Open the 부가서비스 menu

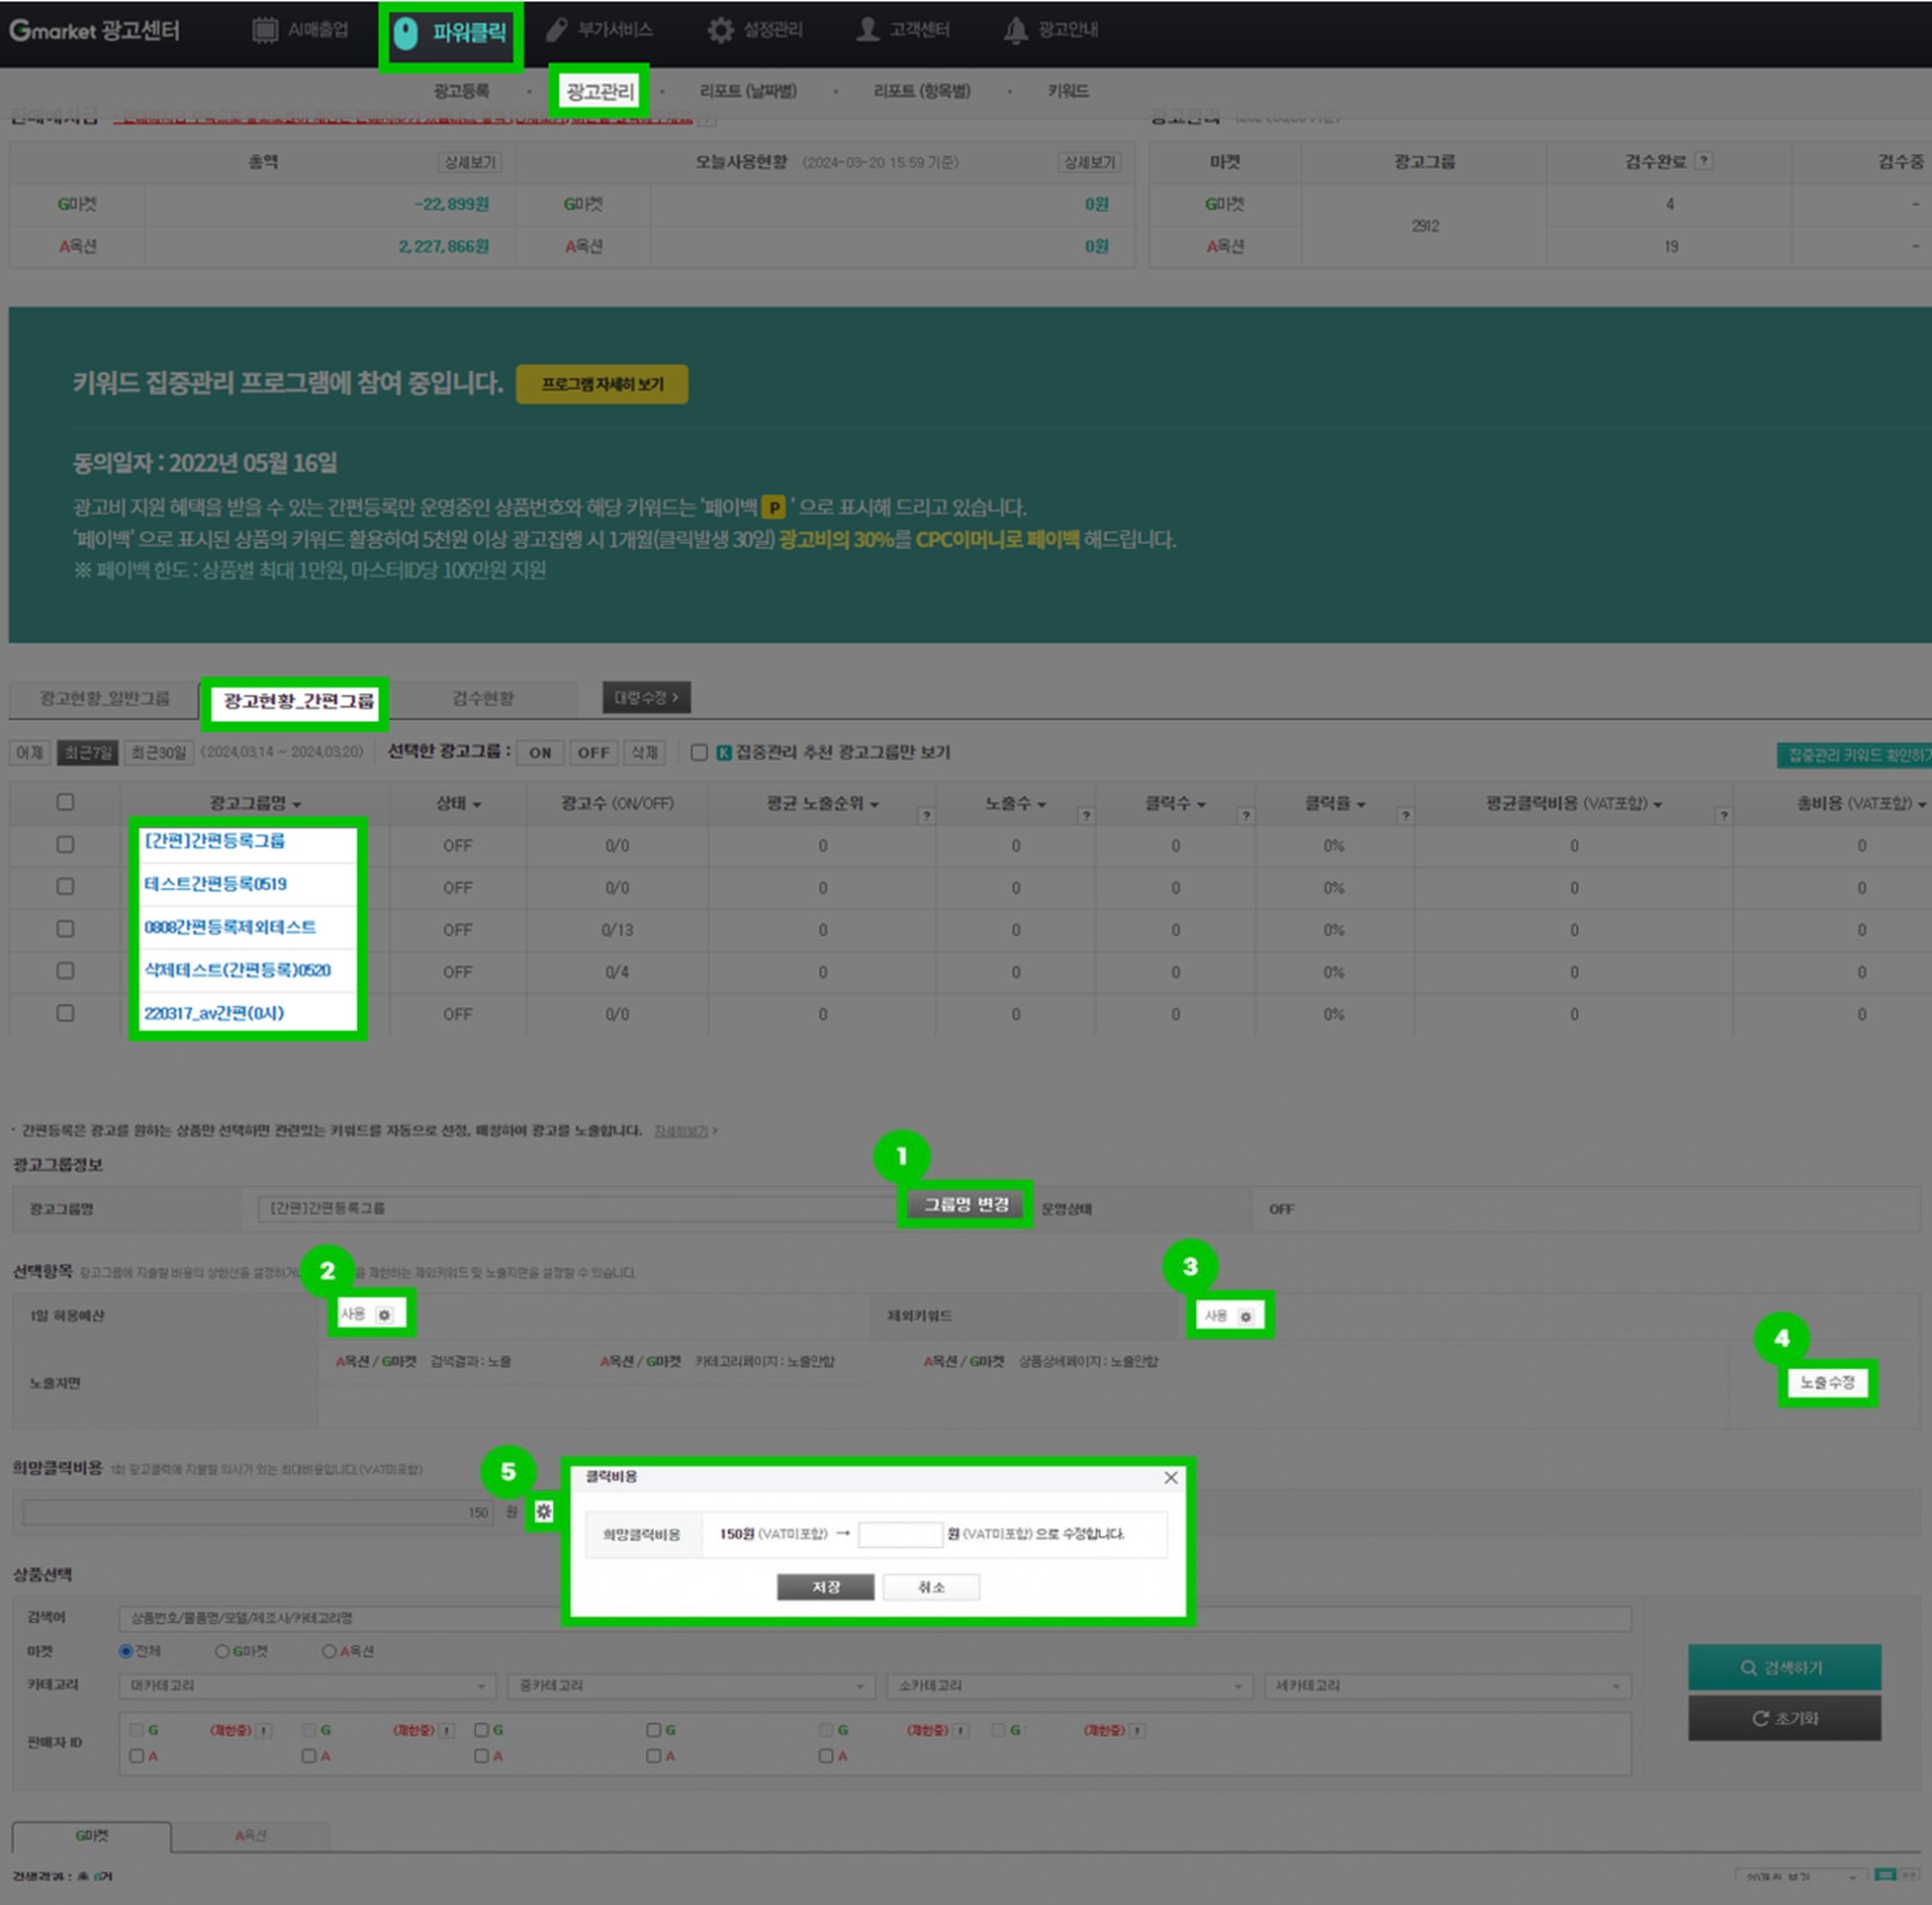click(600, 30)
